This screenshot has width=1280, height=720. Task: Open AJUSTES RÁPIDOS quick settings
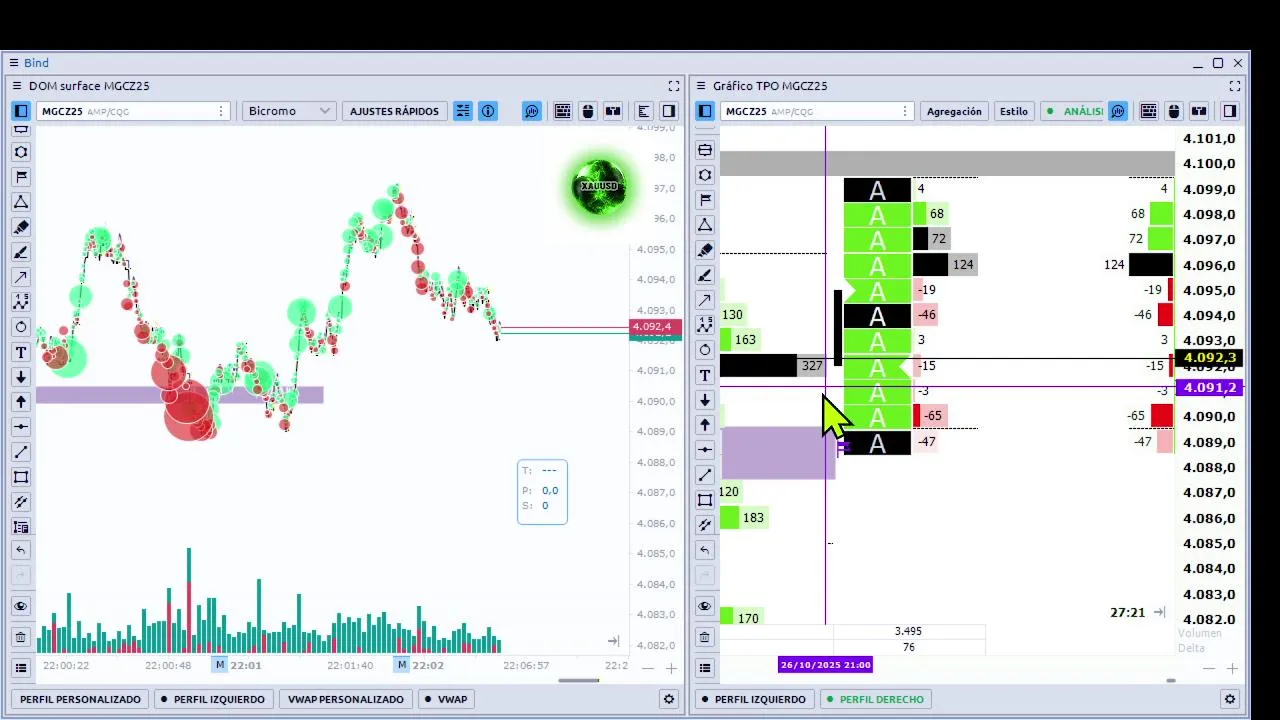coord(394,111)
